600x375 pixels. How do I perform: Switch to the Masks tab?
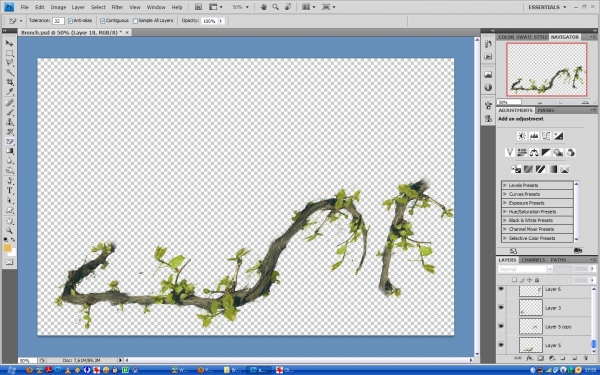(546, 110)
